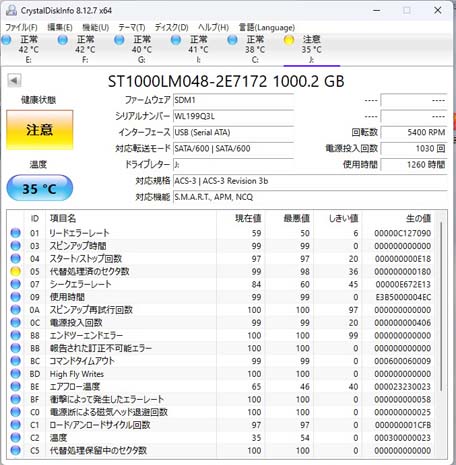
Task: Click status orb of row C0 磁気ヘッド退避回数
Action: (15, 412)
